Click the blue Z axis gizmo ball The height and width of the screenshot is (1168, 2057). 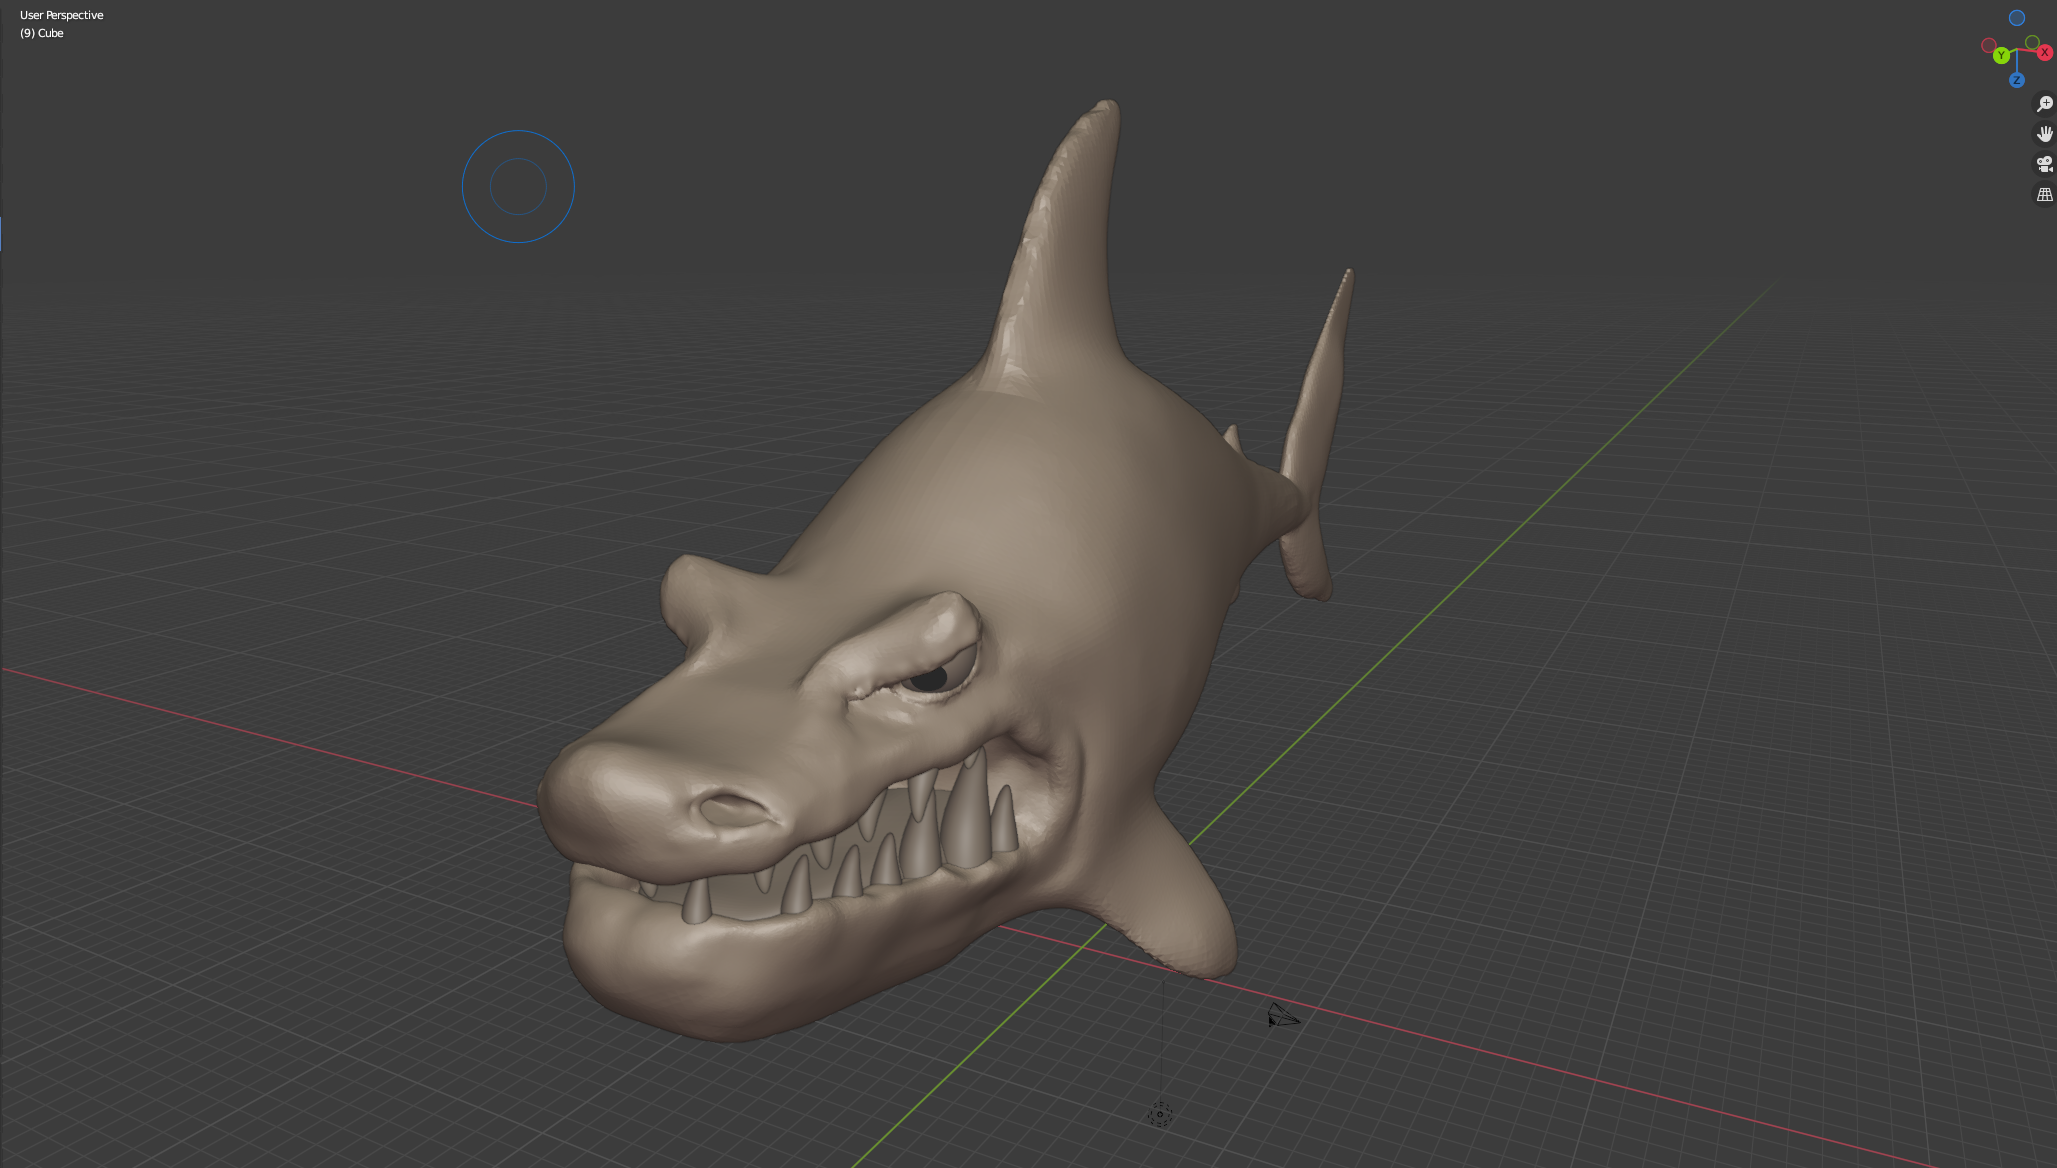2017,80
